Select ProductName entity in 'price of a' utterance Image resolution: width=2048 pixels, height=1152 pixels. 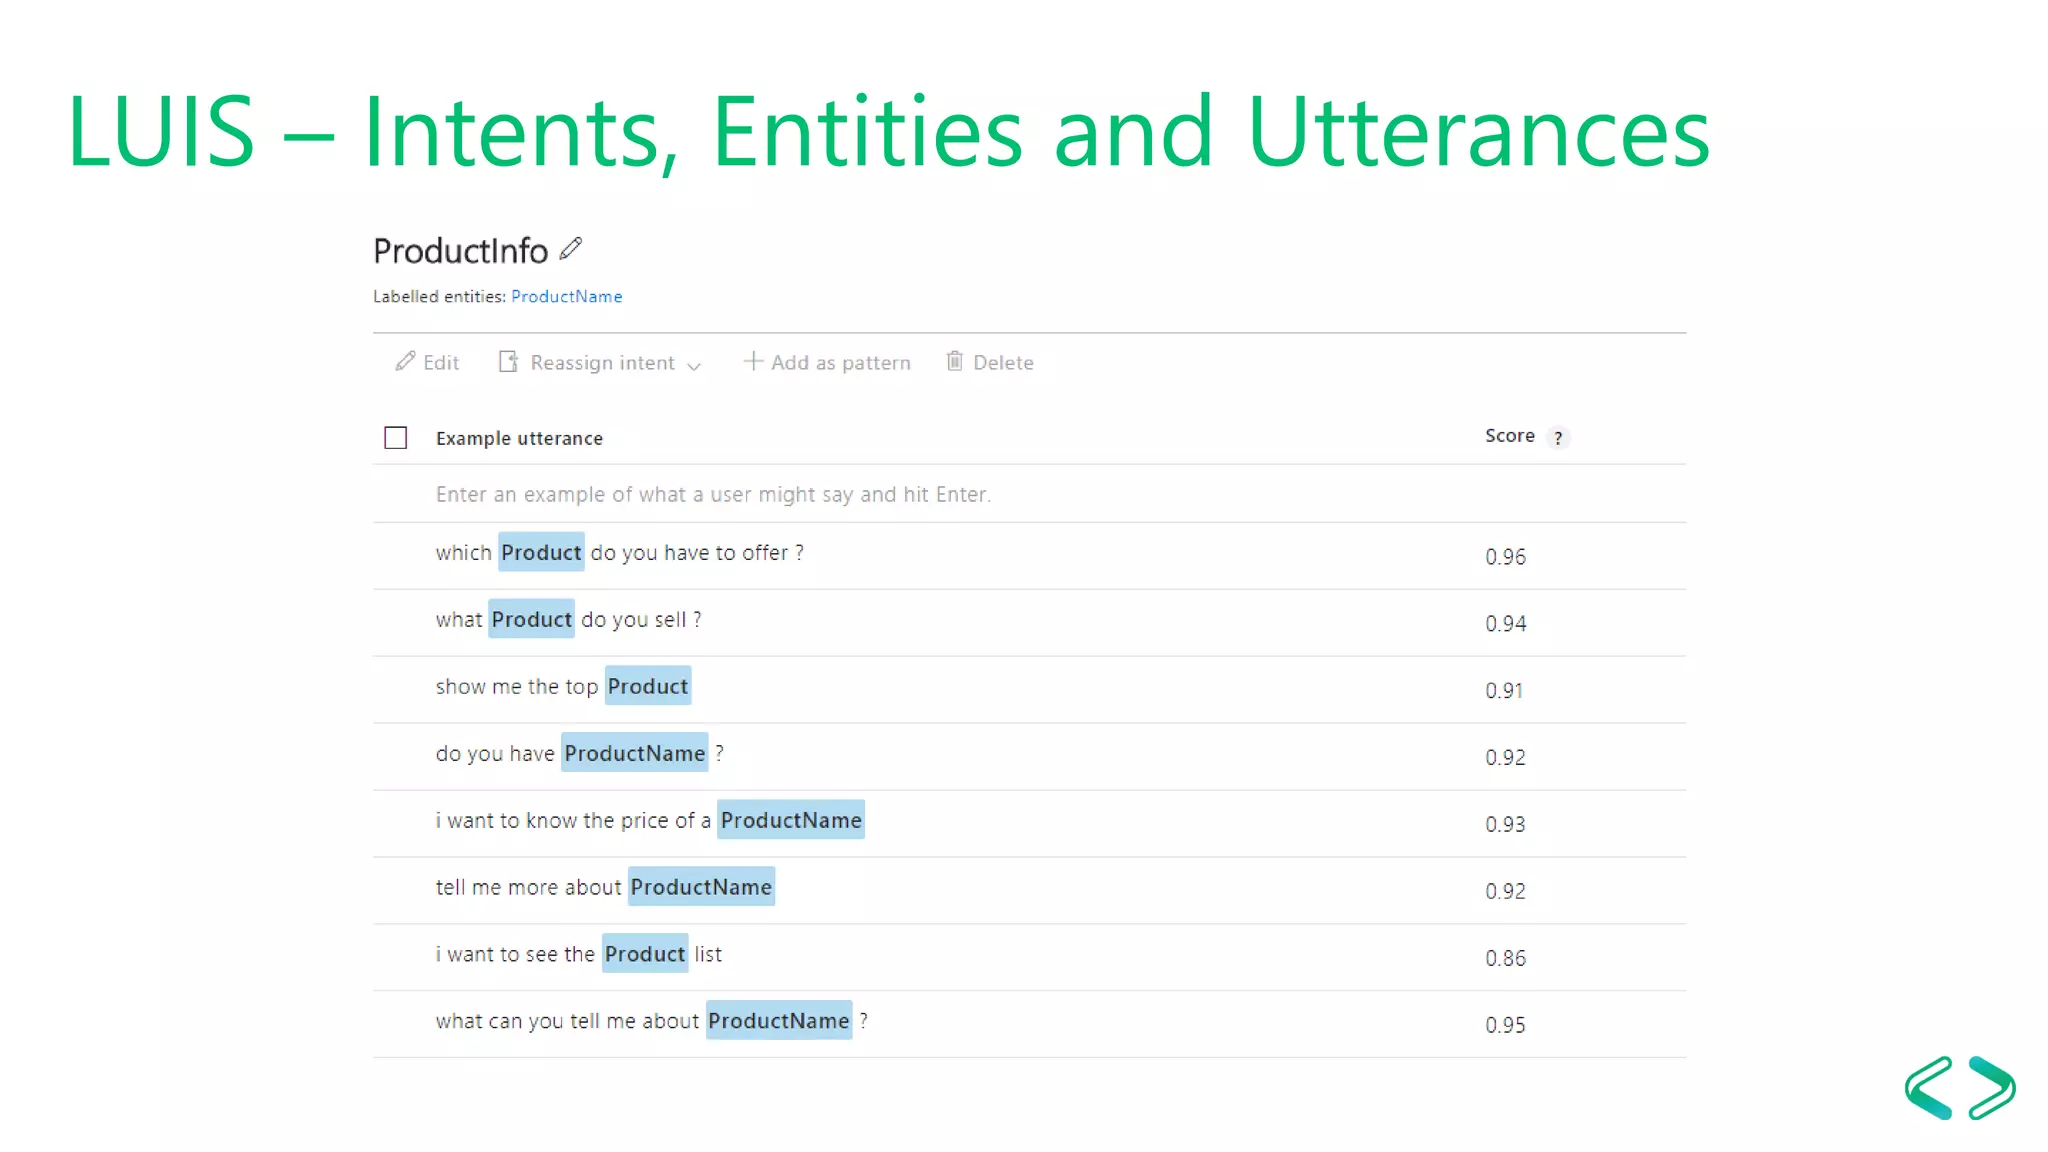click(x=791, y=820)
